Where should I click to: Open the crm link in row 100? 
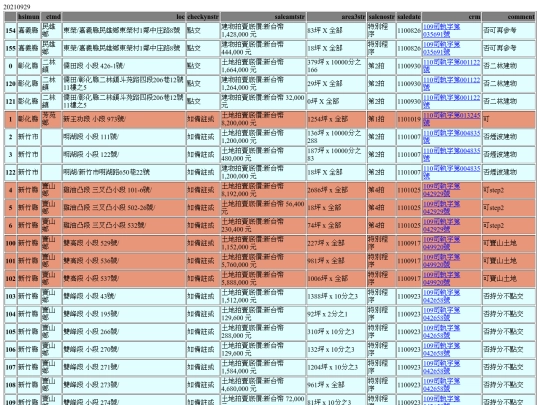click(x=441, y=243)
